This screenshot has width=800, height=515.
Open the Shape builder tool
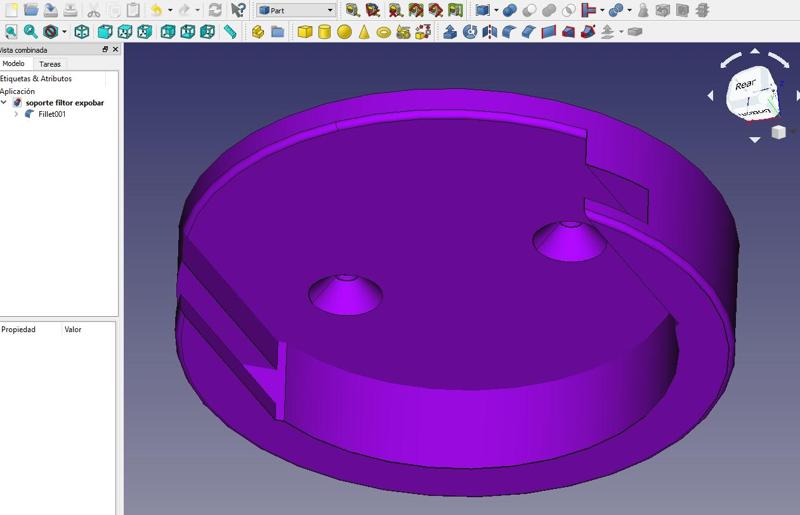click(423, 32)
